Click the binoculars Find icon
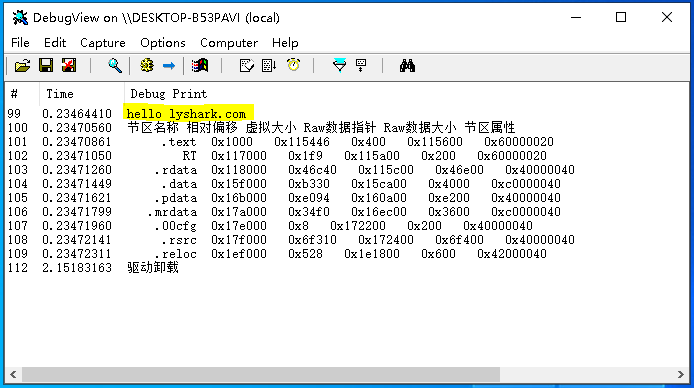Screen dimensions: 694x388 [x=407, y=66]
